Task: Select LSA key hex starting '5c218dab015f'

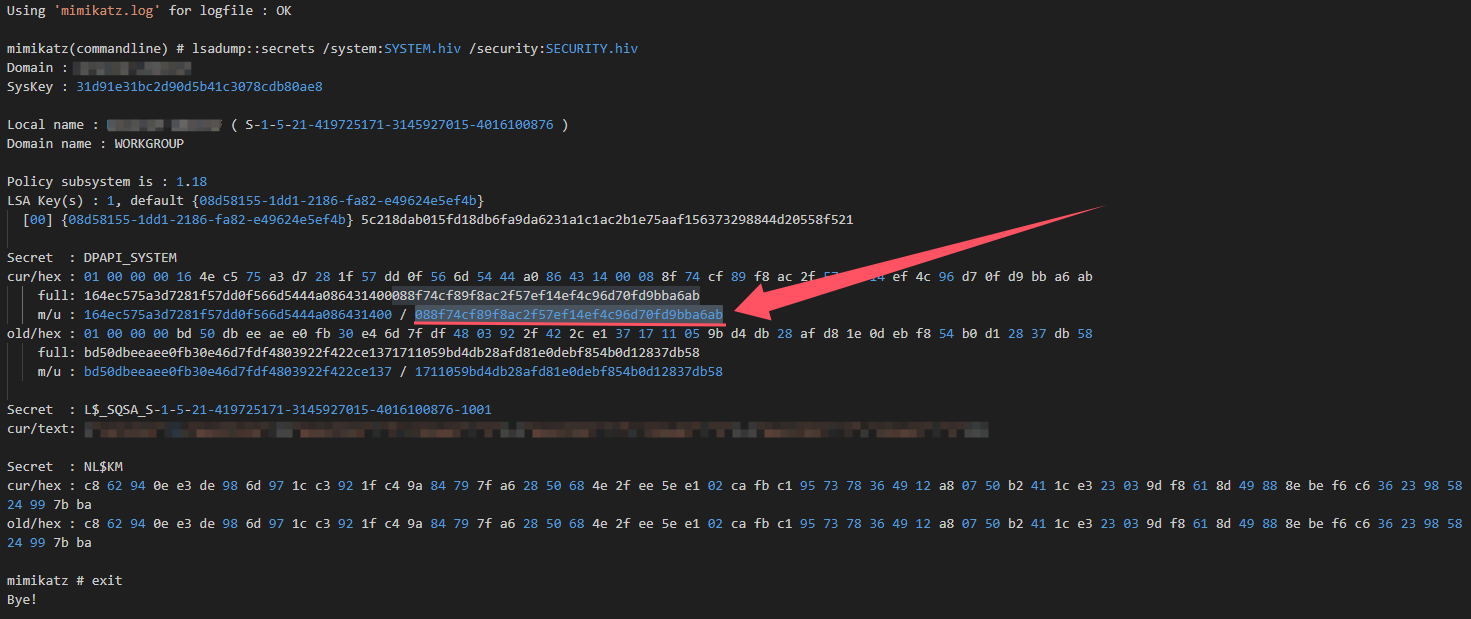Action: click(x=607, y=220)
